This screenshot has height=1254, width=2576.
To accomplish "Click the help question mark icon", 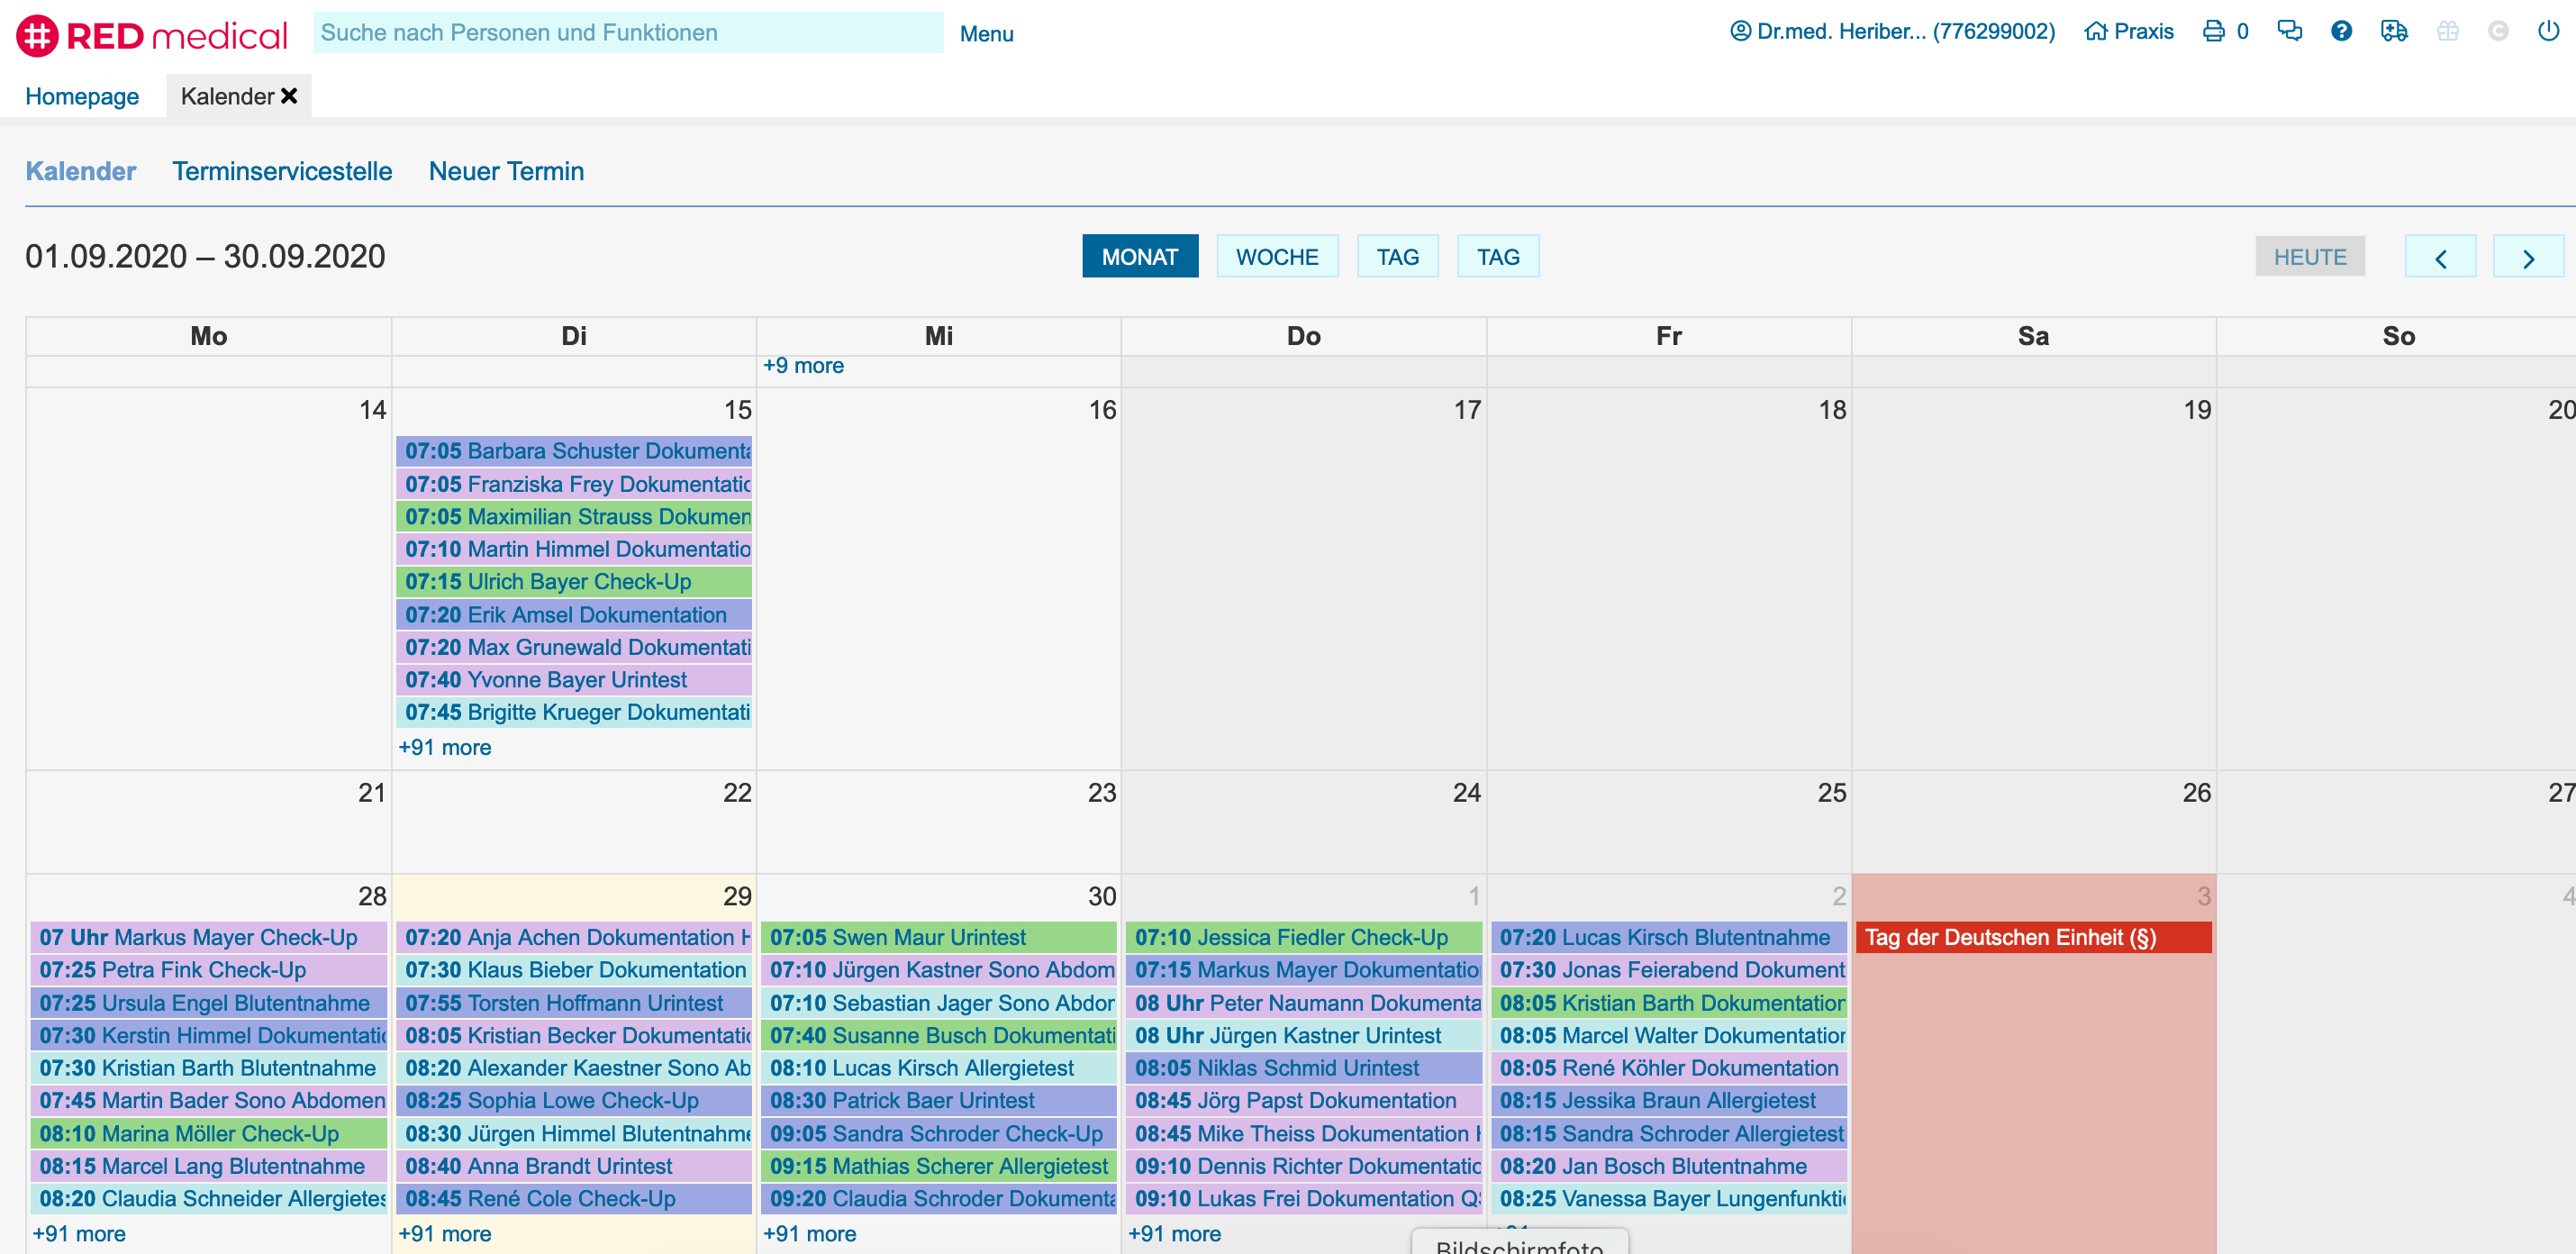I will pyautogui.click(x=2341, y=31).
